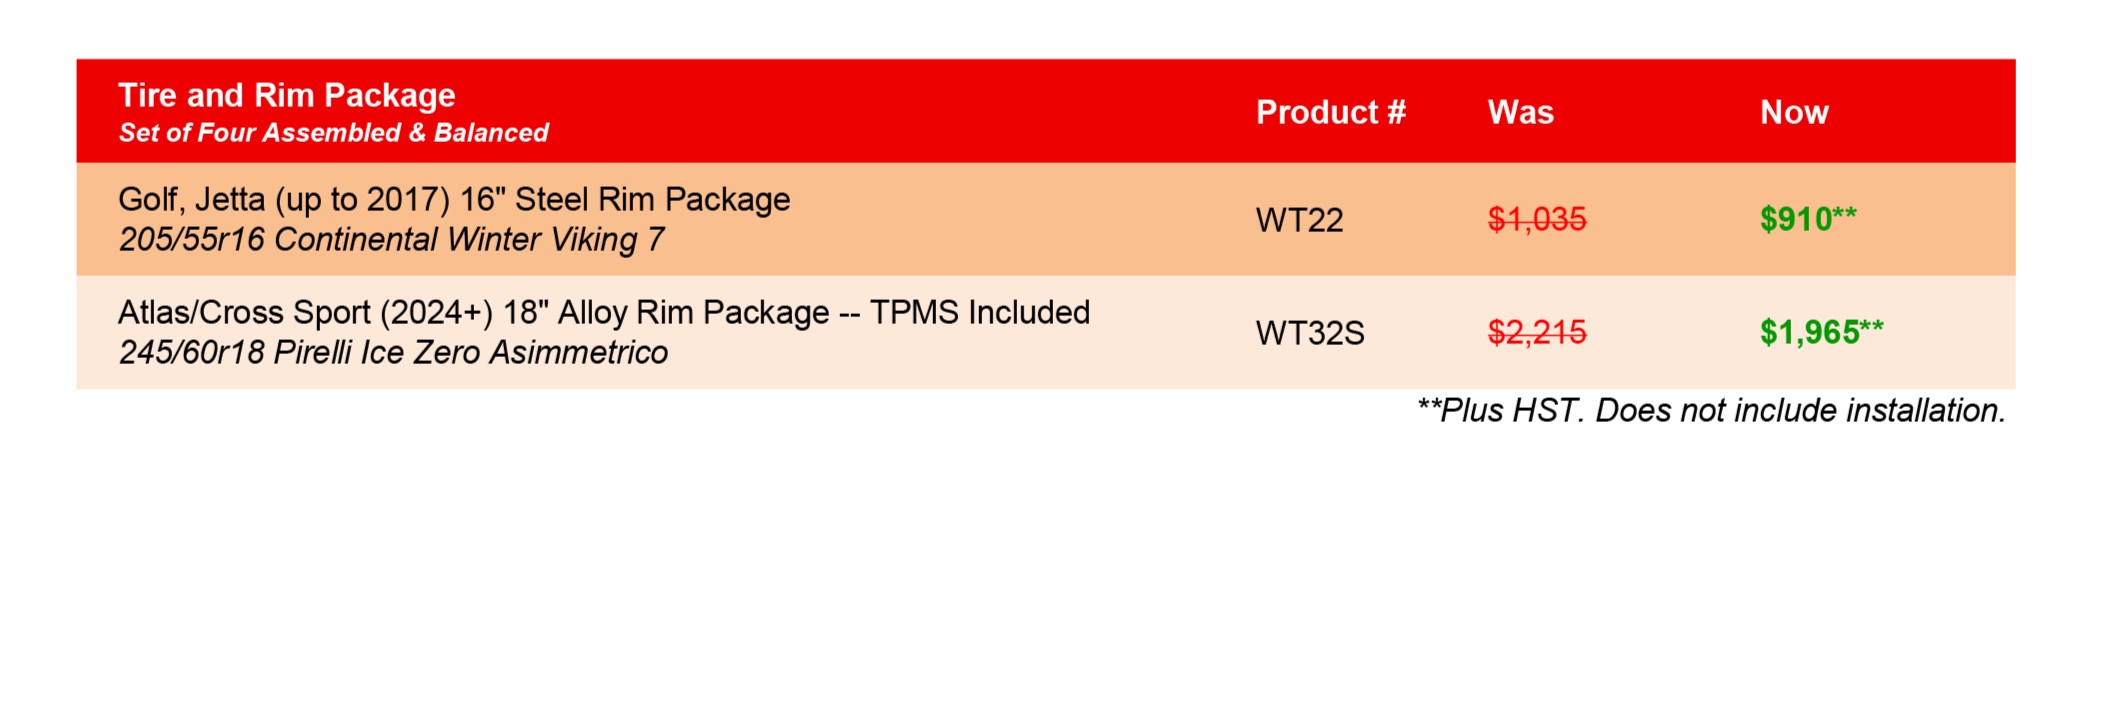Viewport: 2104px width, 701px height.
Task: Click product number WT32S
Action: 1309,333
